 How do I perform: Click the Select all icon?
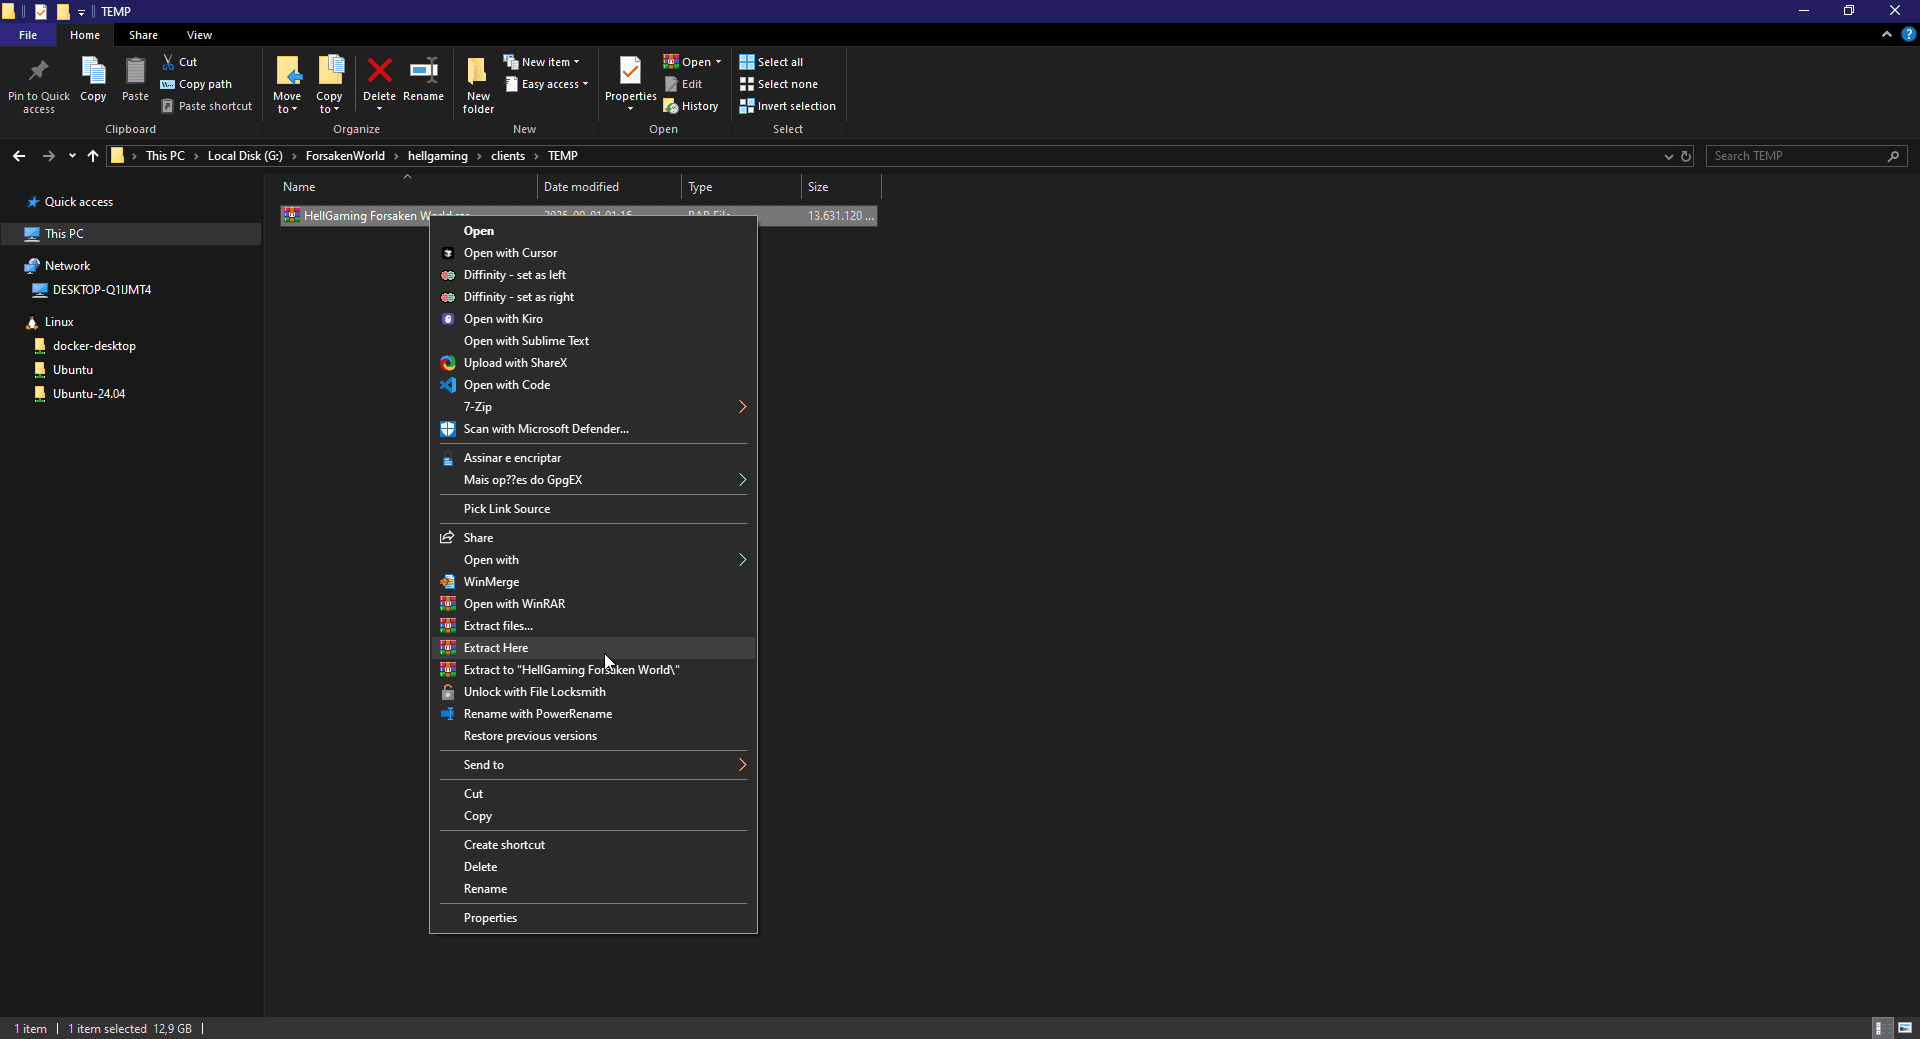tap(747, 62)
